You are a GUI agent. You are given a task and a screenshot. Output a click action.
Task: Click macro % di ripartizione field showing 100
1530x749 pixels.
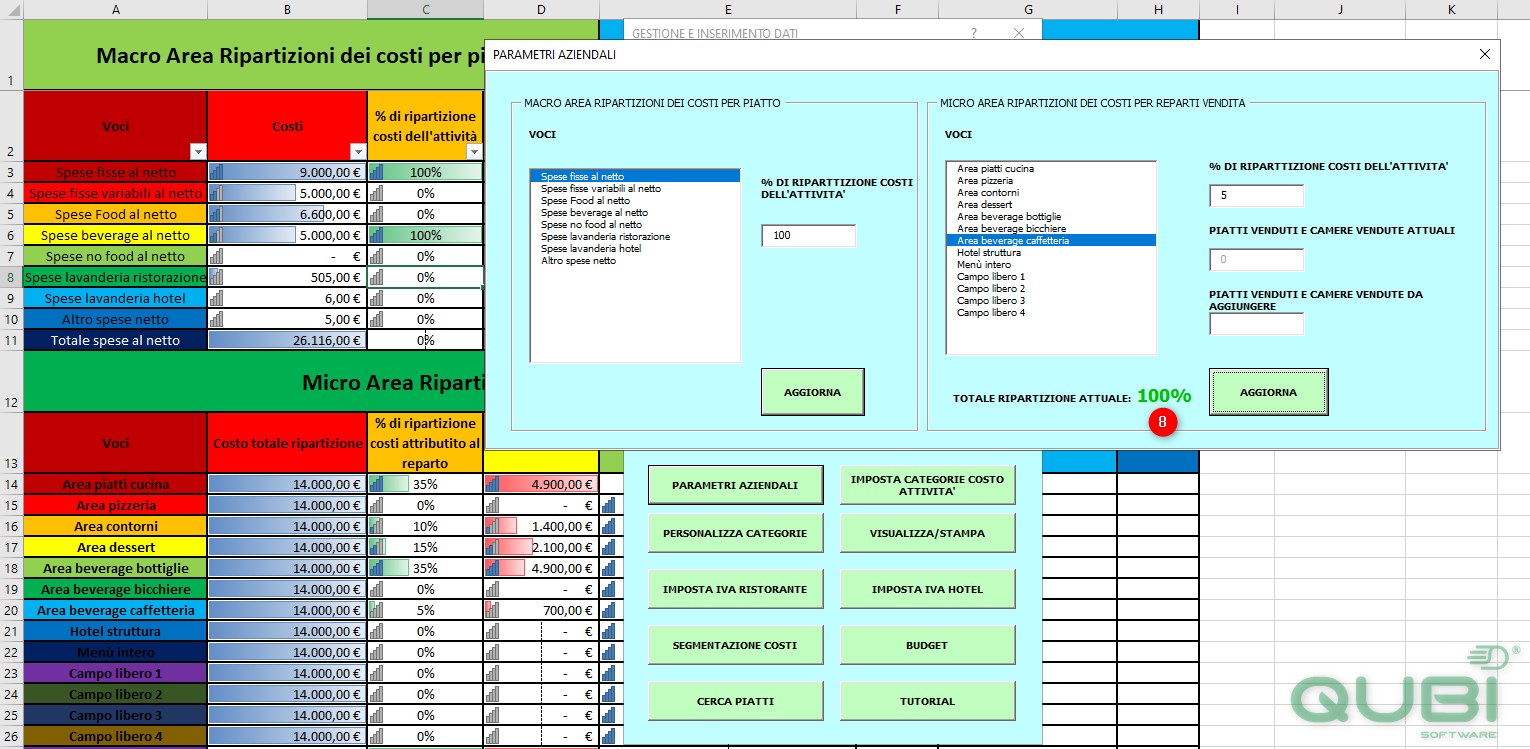808,236
